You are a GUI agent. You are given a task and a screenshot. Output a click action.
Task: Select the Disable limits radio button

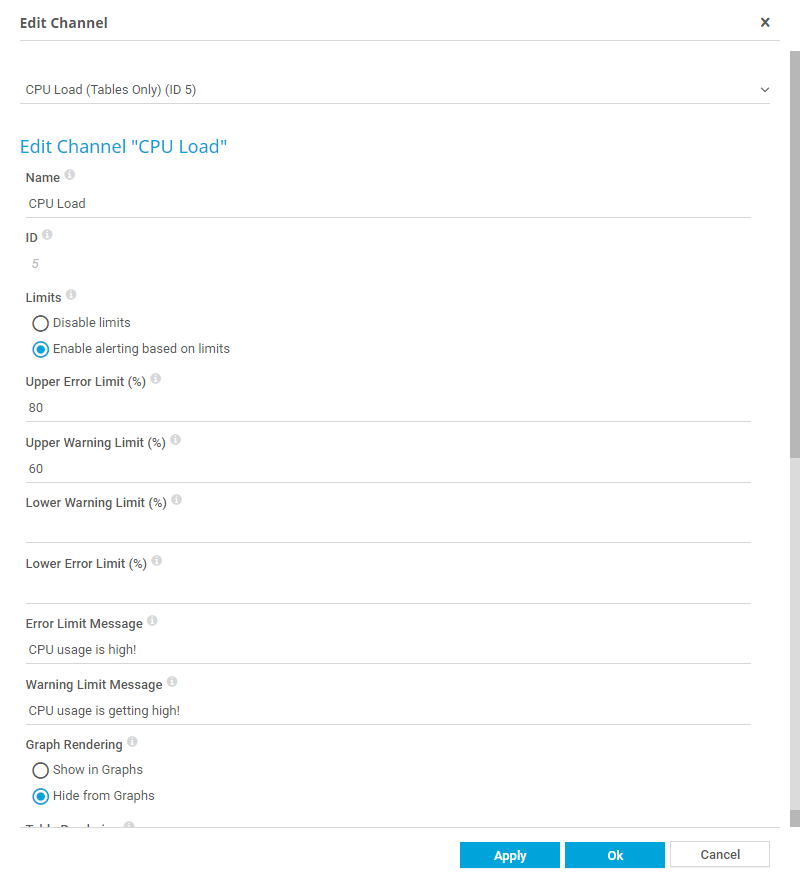pyautogui.click(x=41, y=323)
